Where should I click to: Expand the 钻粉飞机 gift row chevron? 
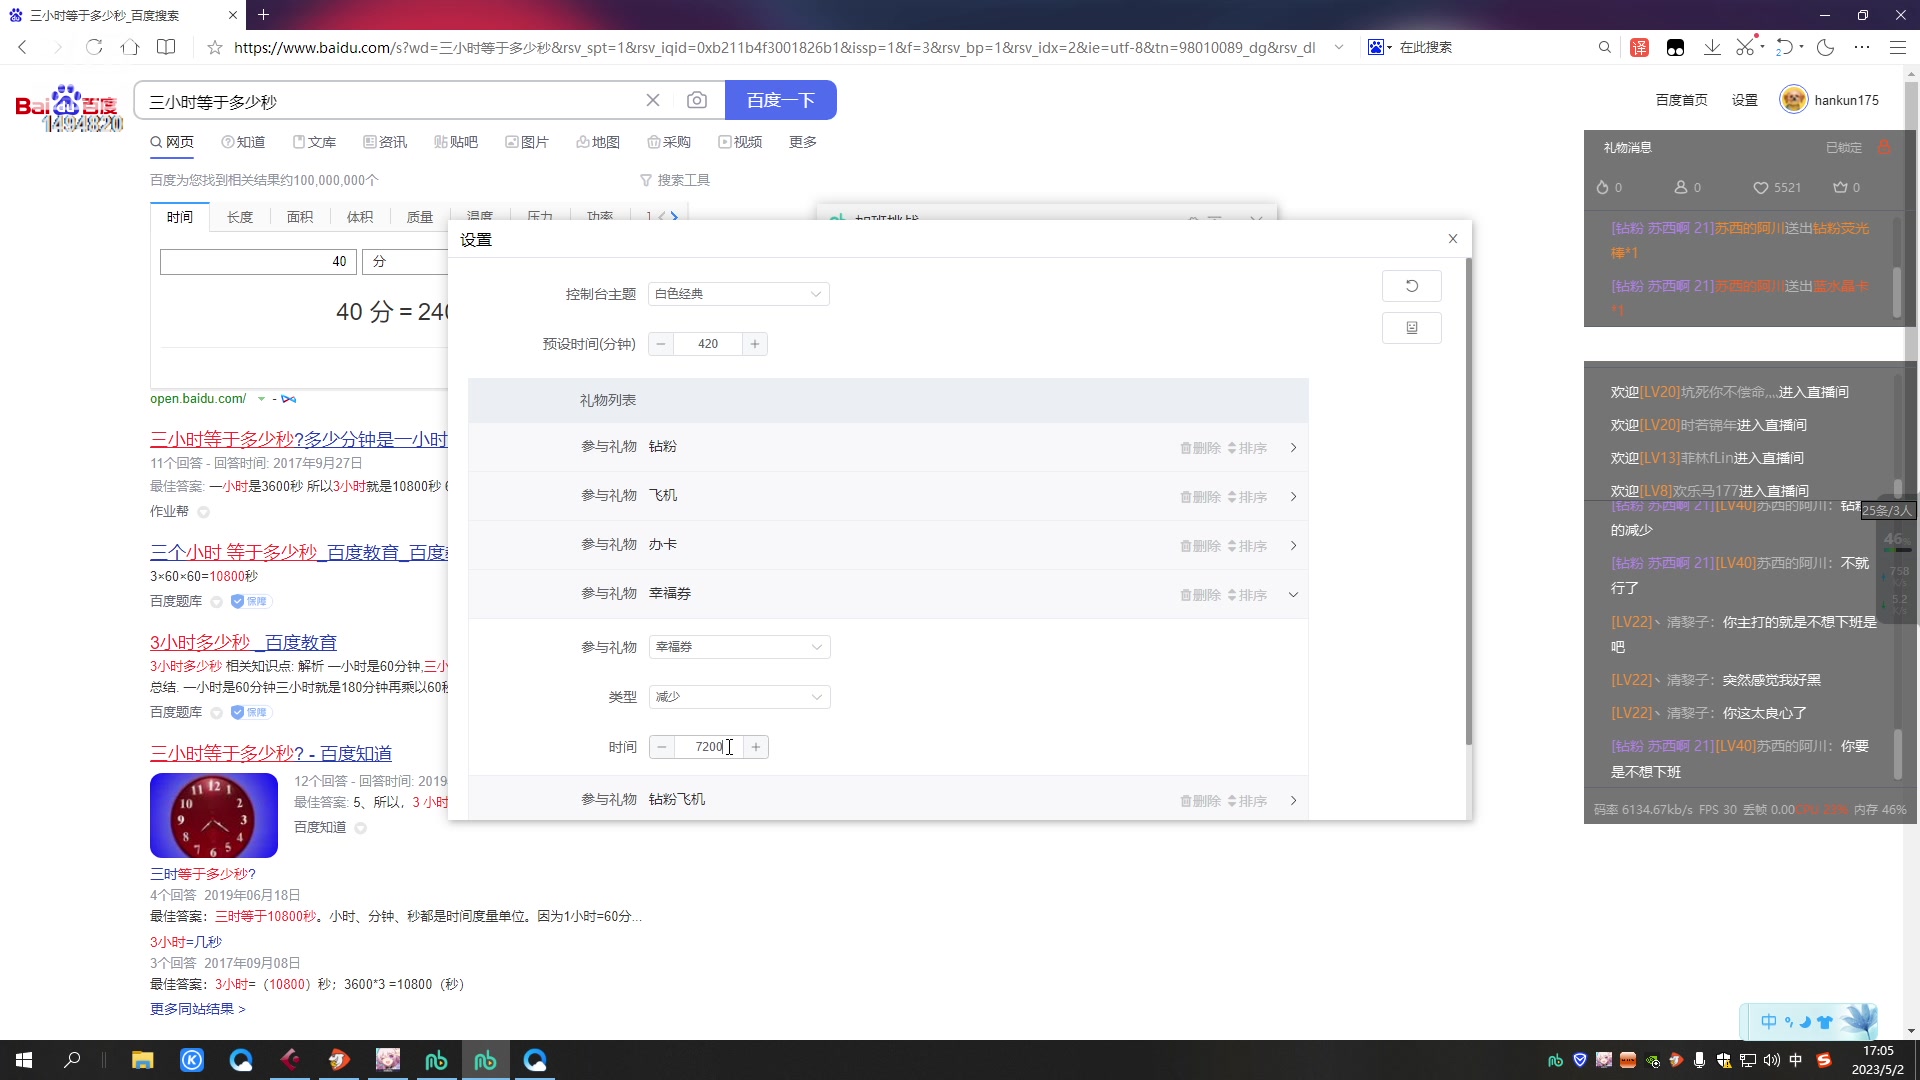(x=1293, y=801)
